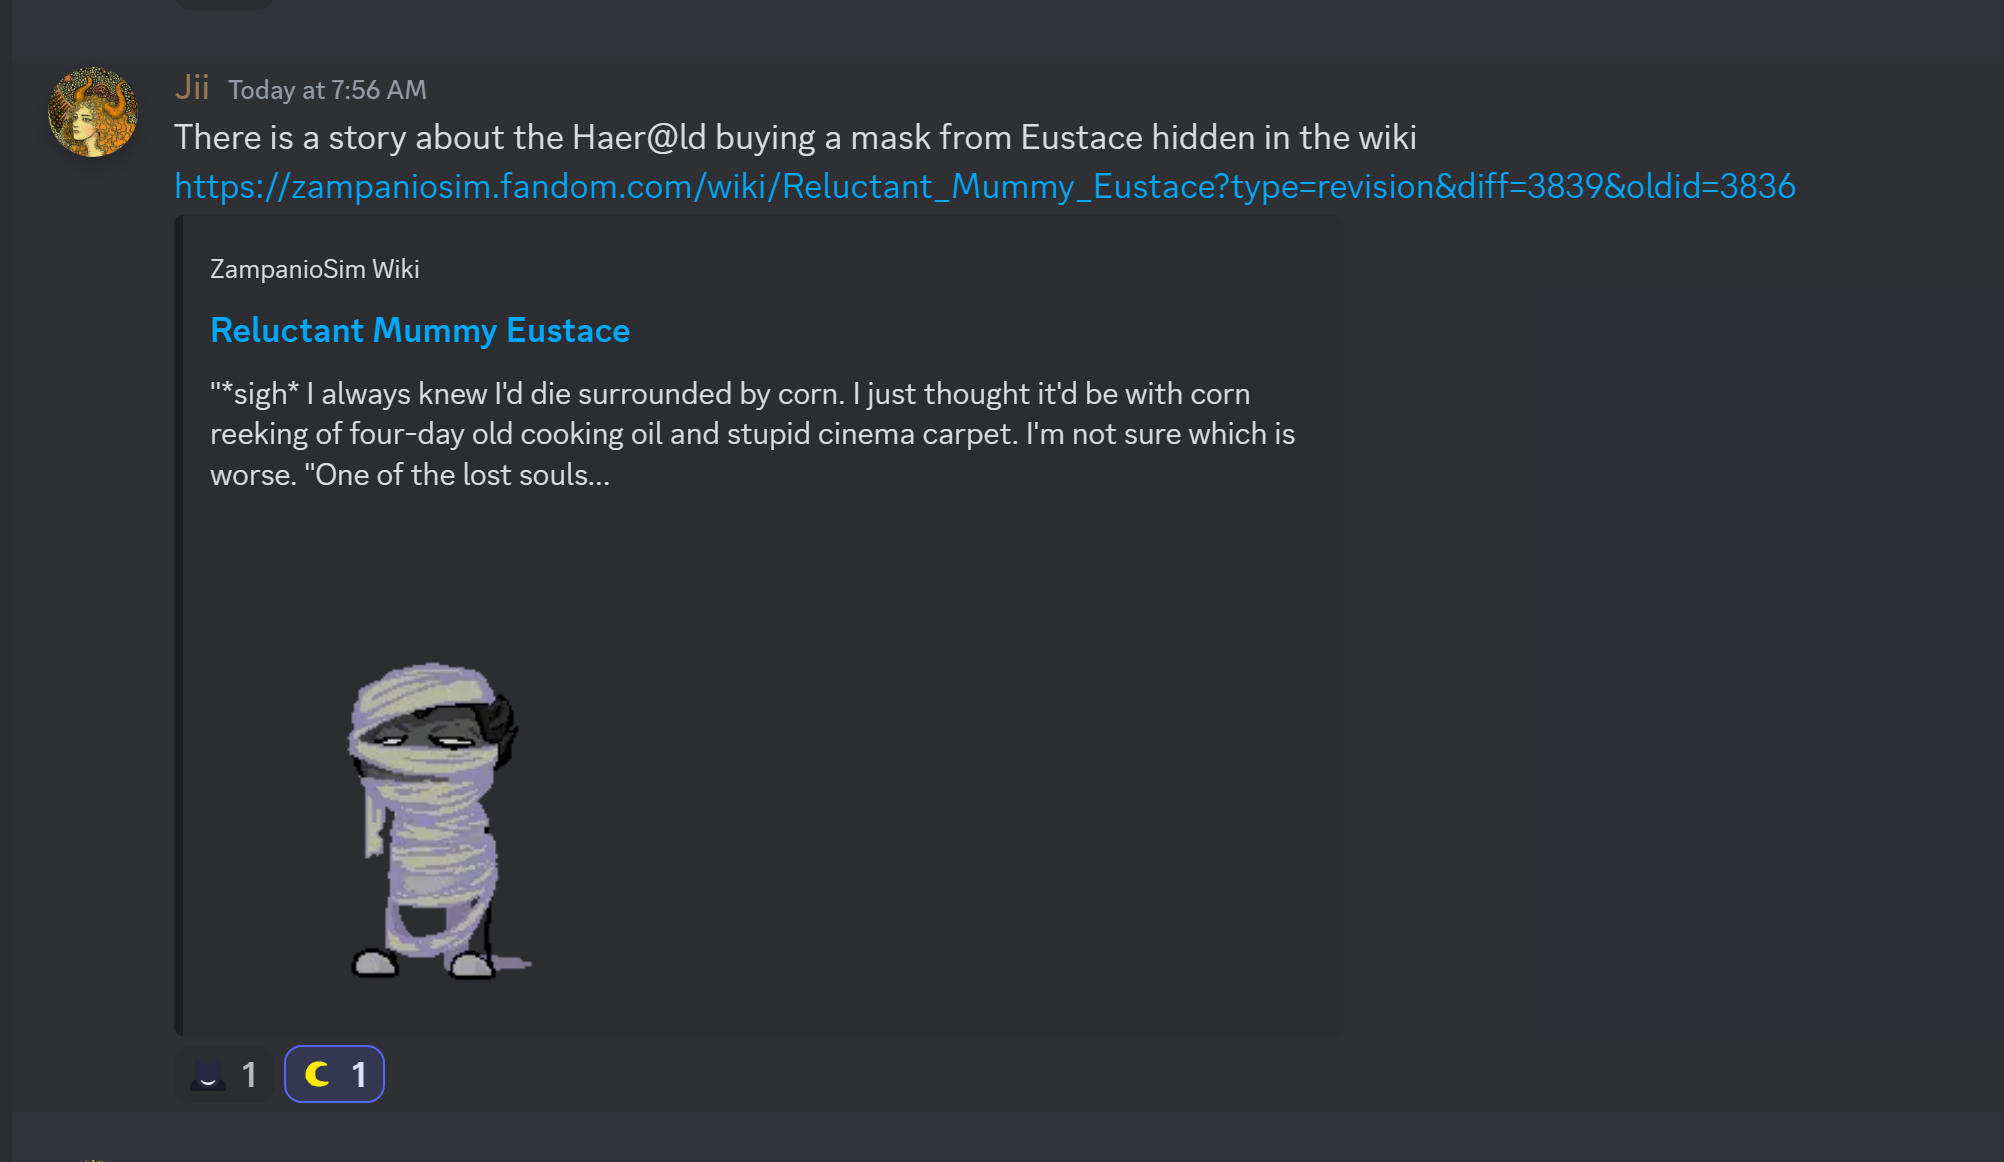Viewport: 2004px width, 1162px height.
Task: Click the Today at 7:56 AM timestamp
Action: point(327,90)
